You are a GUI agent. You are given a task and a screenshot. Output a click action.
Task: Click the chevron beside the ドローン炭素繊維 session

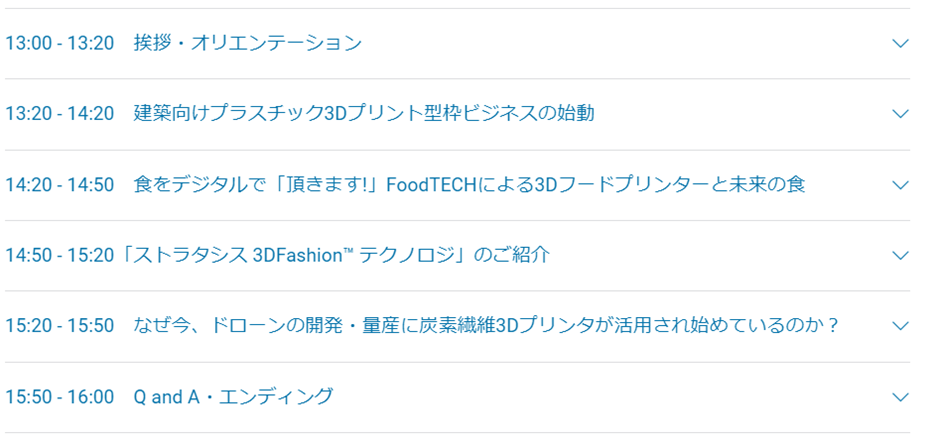[x=900, y=326]
